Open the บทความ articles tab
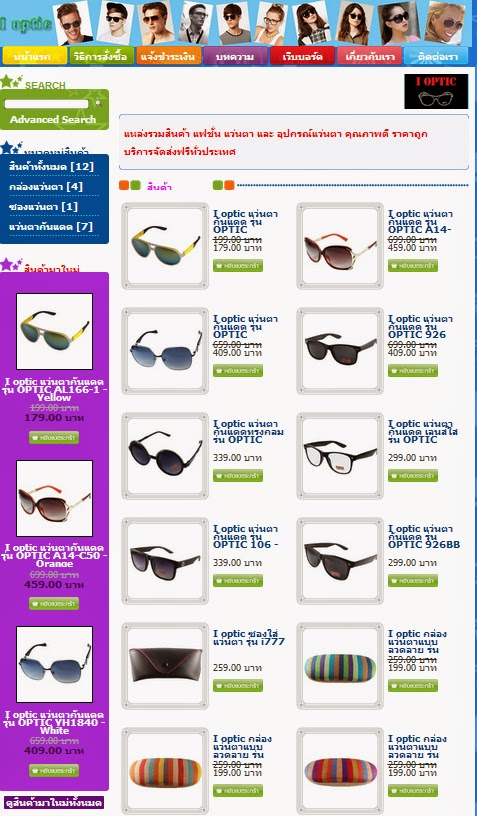 235,56
